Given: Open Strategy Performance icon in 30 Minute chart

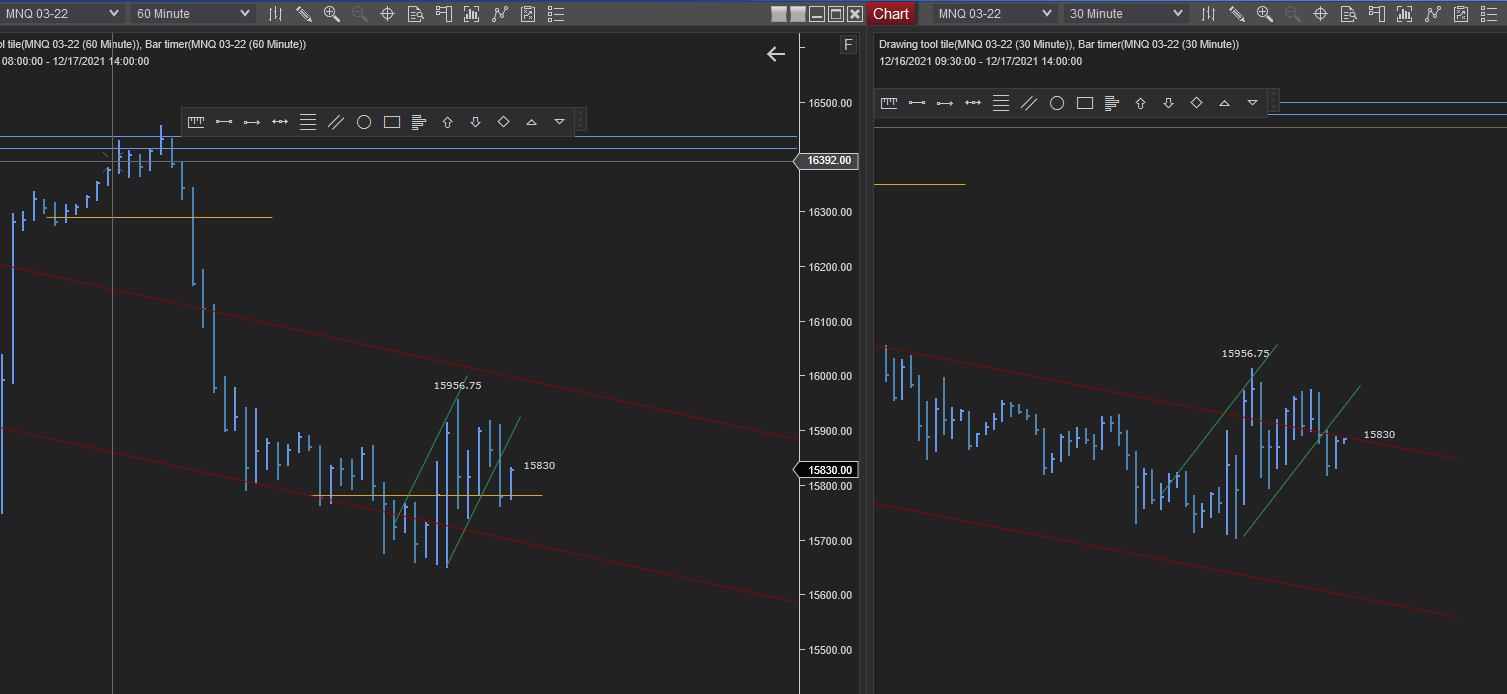Looking at the screenshot, I should tap(1460, 14).
